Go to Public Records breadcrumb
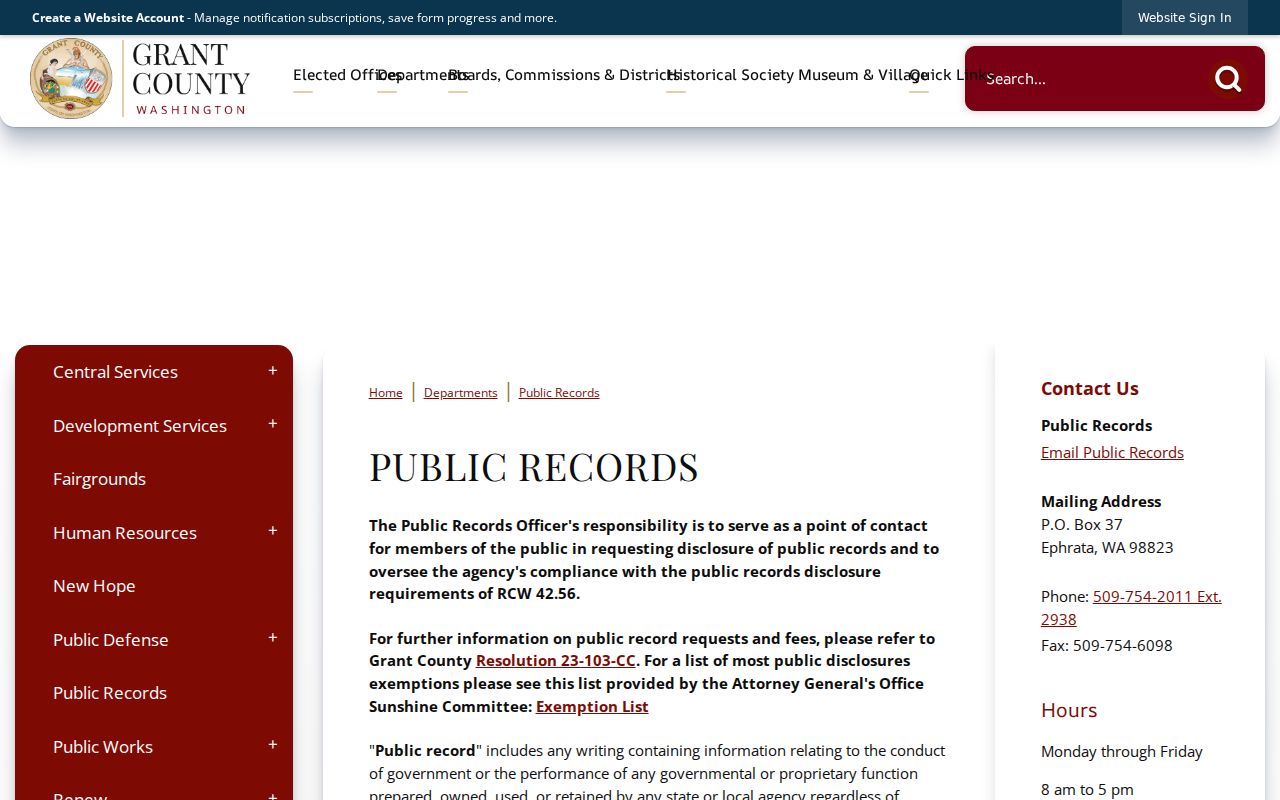This screenshot has height=800, width=1280. coord(559,393)
